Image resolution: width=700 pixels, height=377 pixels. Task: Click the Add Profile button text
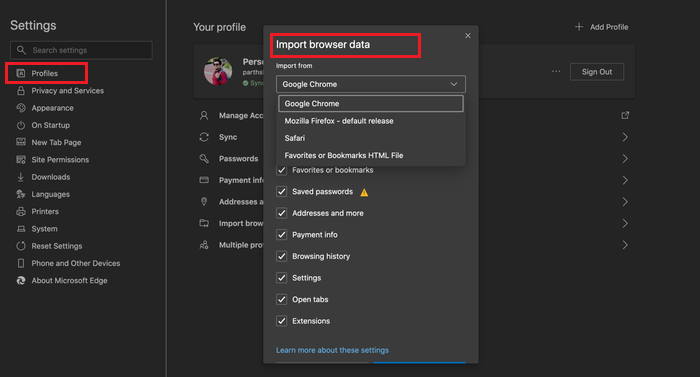(x=609, y=27)
